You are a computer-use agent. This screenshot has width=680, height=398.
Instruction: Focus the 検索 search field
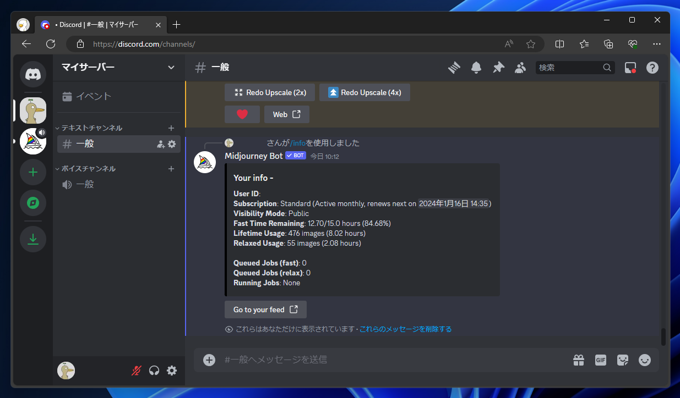coord(575,68)
